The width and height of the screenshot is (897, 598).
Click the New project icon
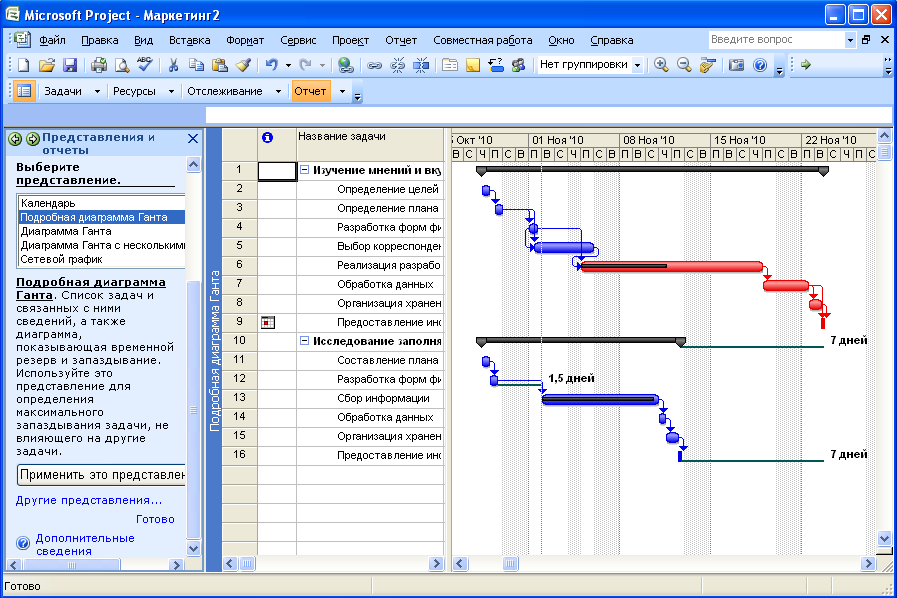[23, 65]
